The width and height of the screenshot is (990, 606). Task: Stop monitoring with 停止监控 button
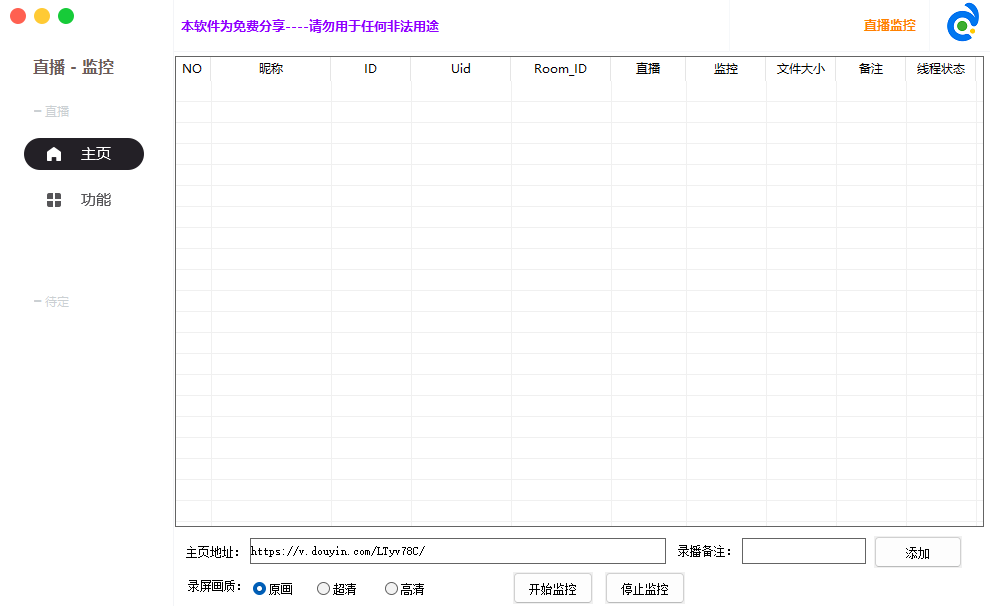click(644, 589)
